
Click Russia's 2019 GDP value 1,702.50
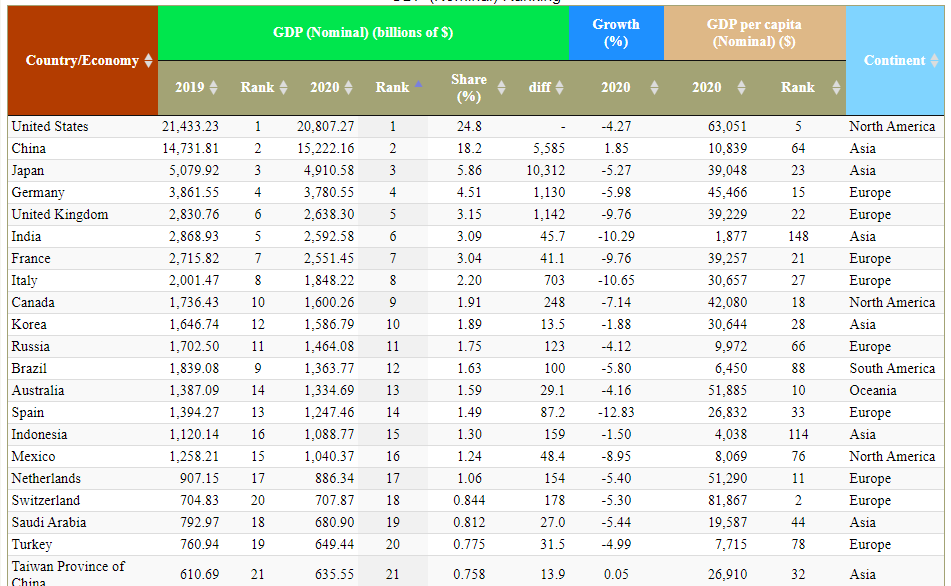pos(194,346)
